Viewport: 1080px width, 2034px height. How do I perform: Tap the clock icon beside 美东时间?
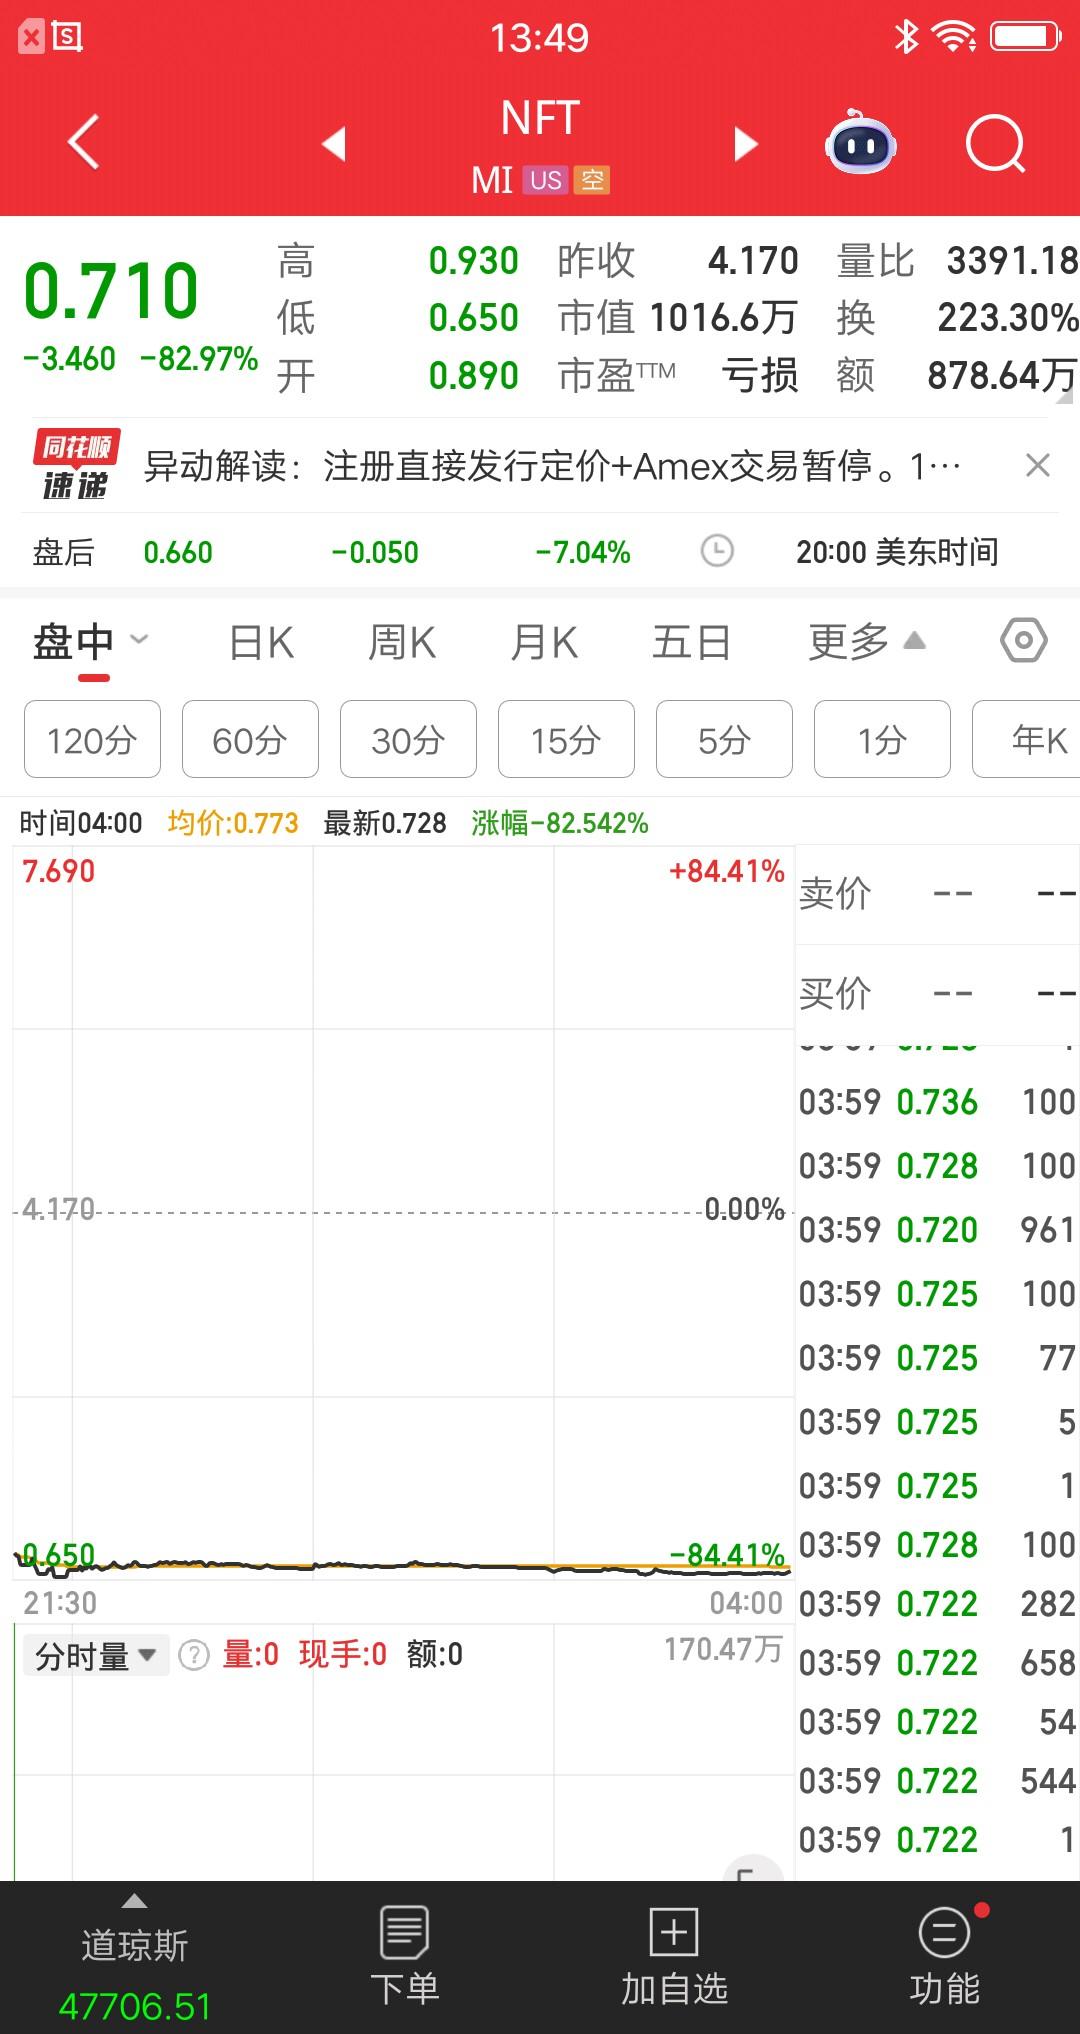(x=717, y=551)
